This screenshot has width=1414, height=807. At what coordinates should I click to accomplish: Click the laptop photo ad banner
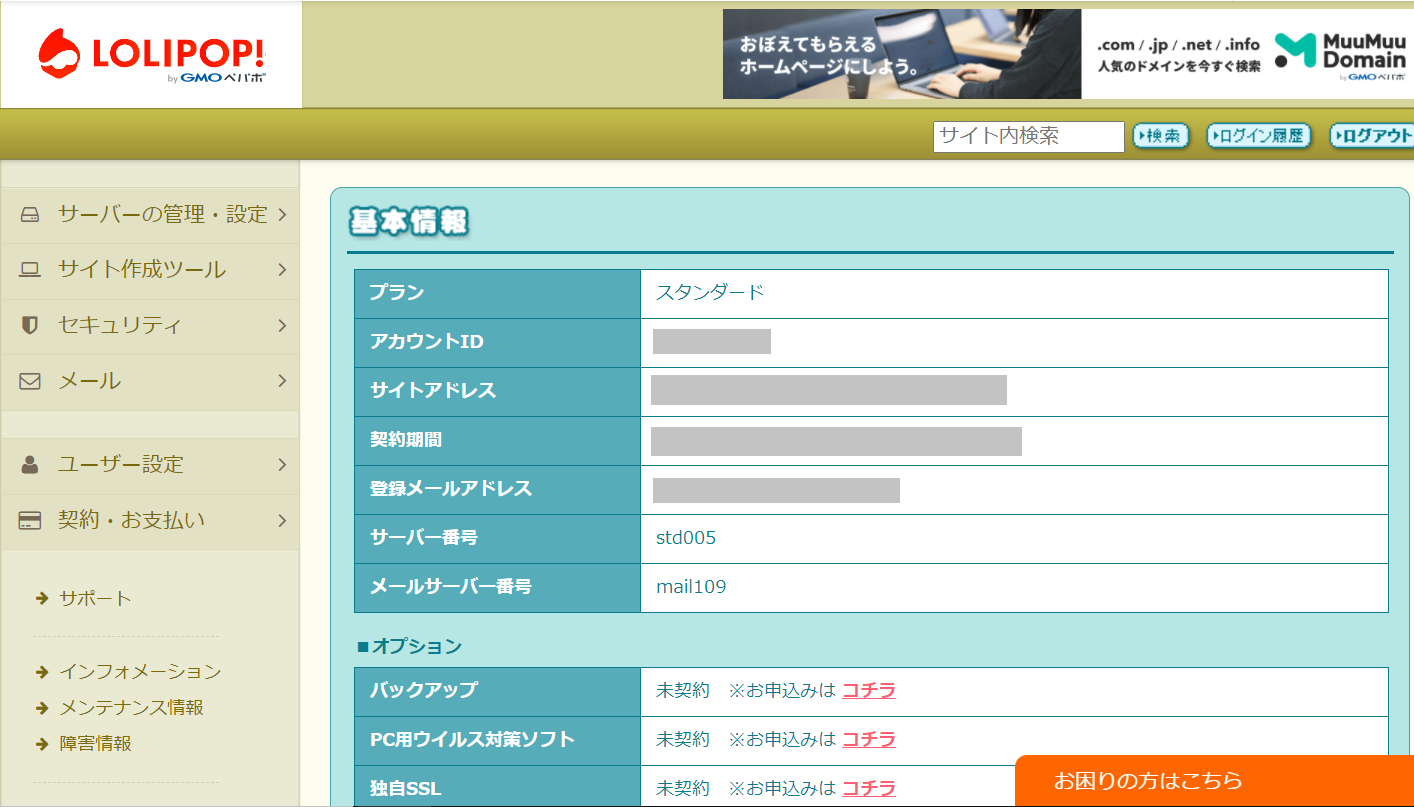tap(902, 54)
